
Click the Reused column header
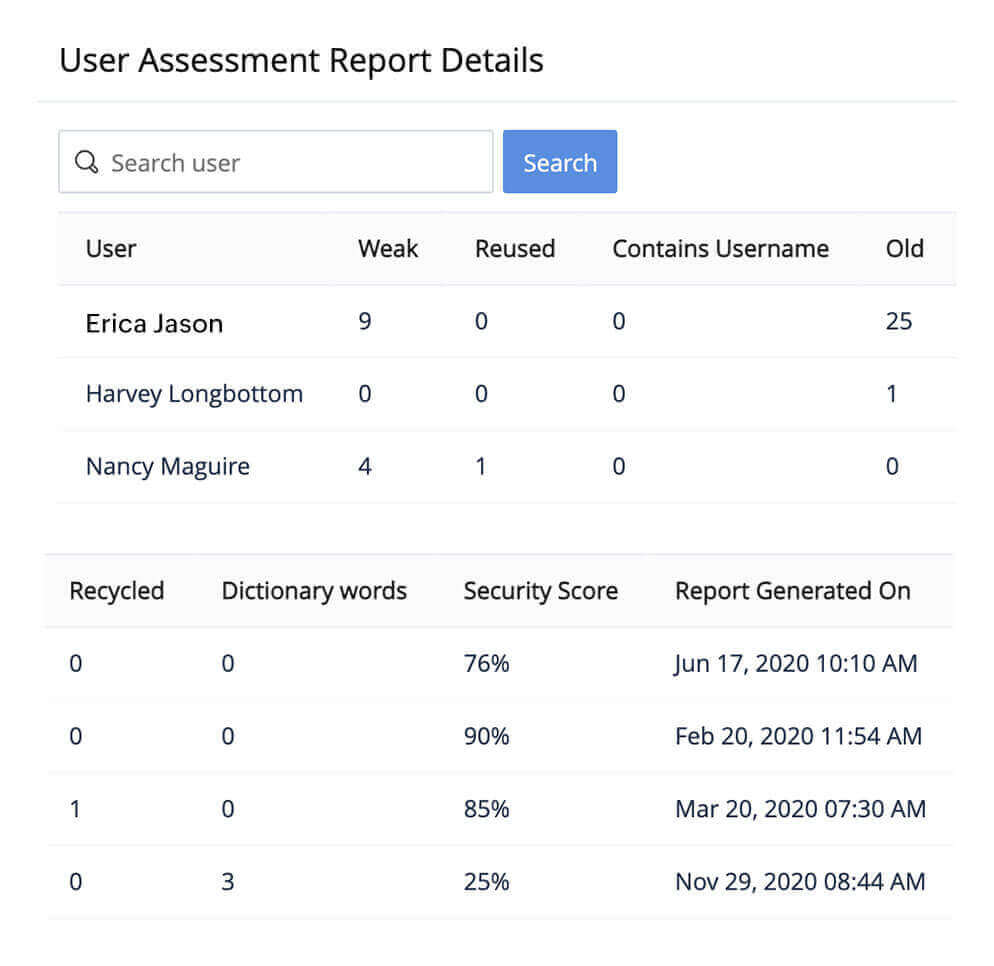coord(514,249)
